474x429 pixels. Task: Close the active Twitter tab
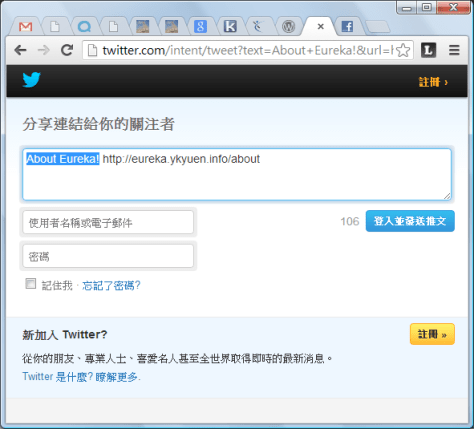pyautogui.click(x=321, y=26)
